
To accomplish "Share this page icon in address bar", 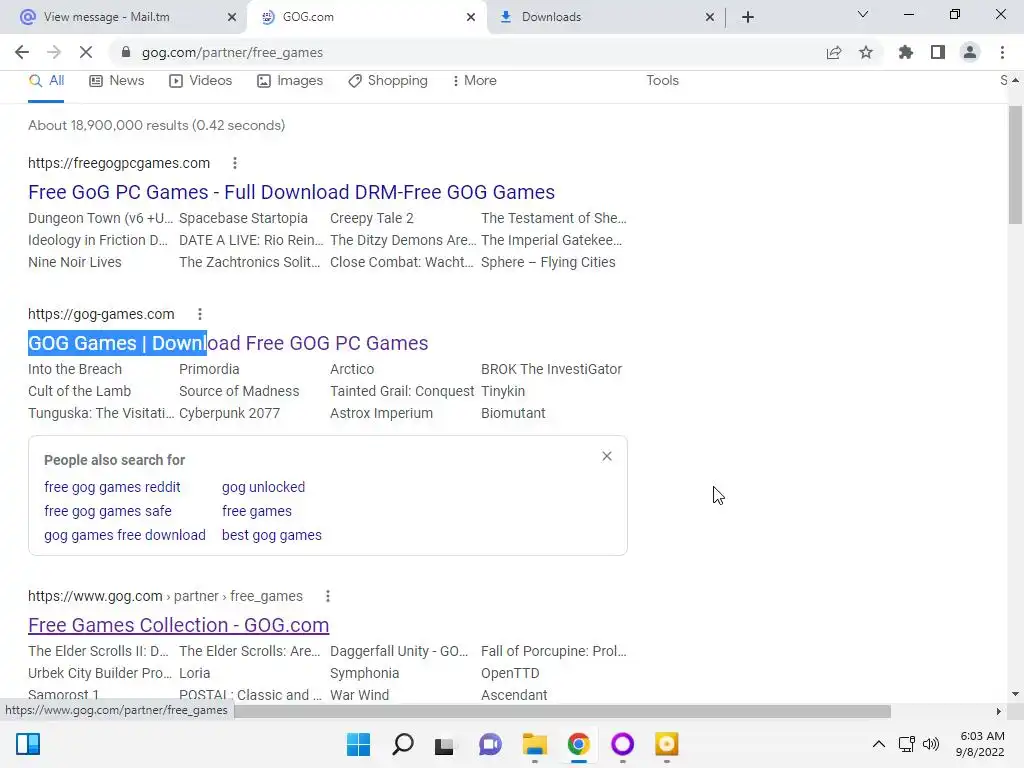I will 834,52.
